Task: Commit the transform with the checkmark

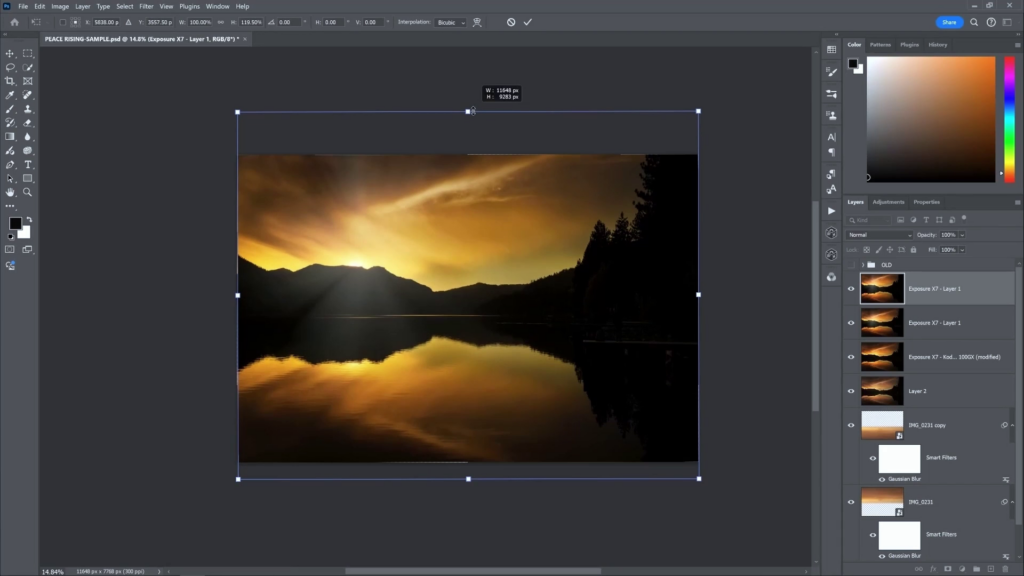Action: (x=528, y=22)
